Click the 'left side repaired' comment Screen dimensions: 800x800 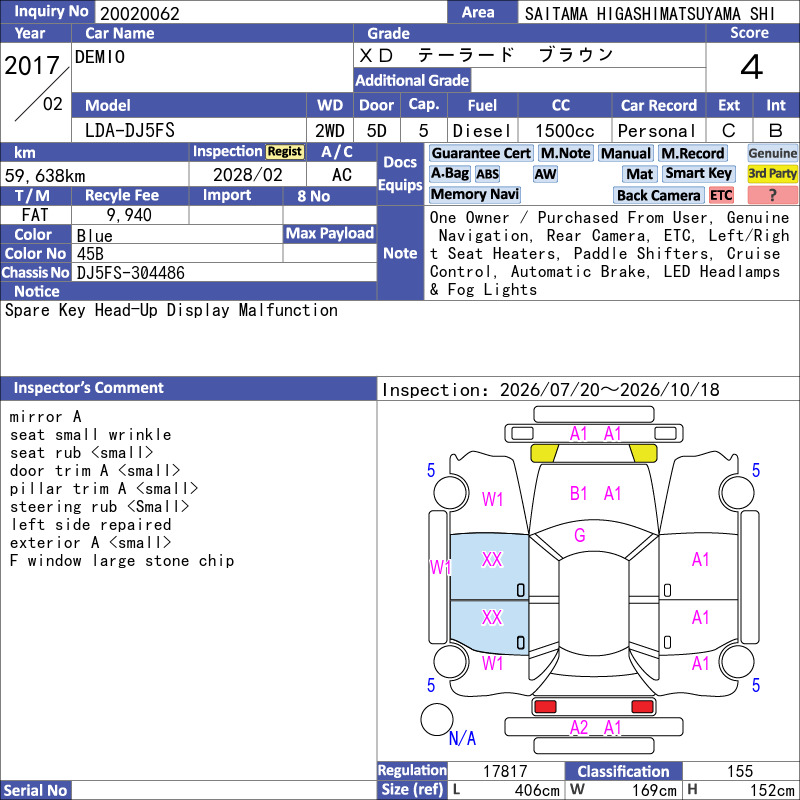91,524
